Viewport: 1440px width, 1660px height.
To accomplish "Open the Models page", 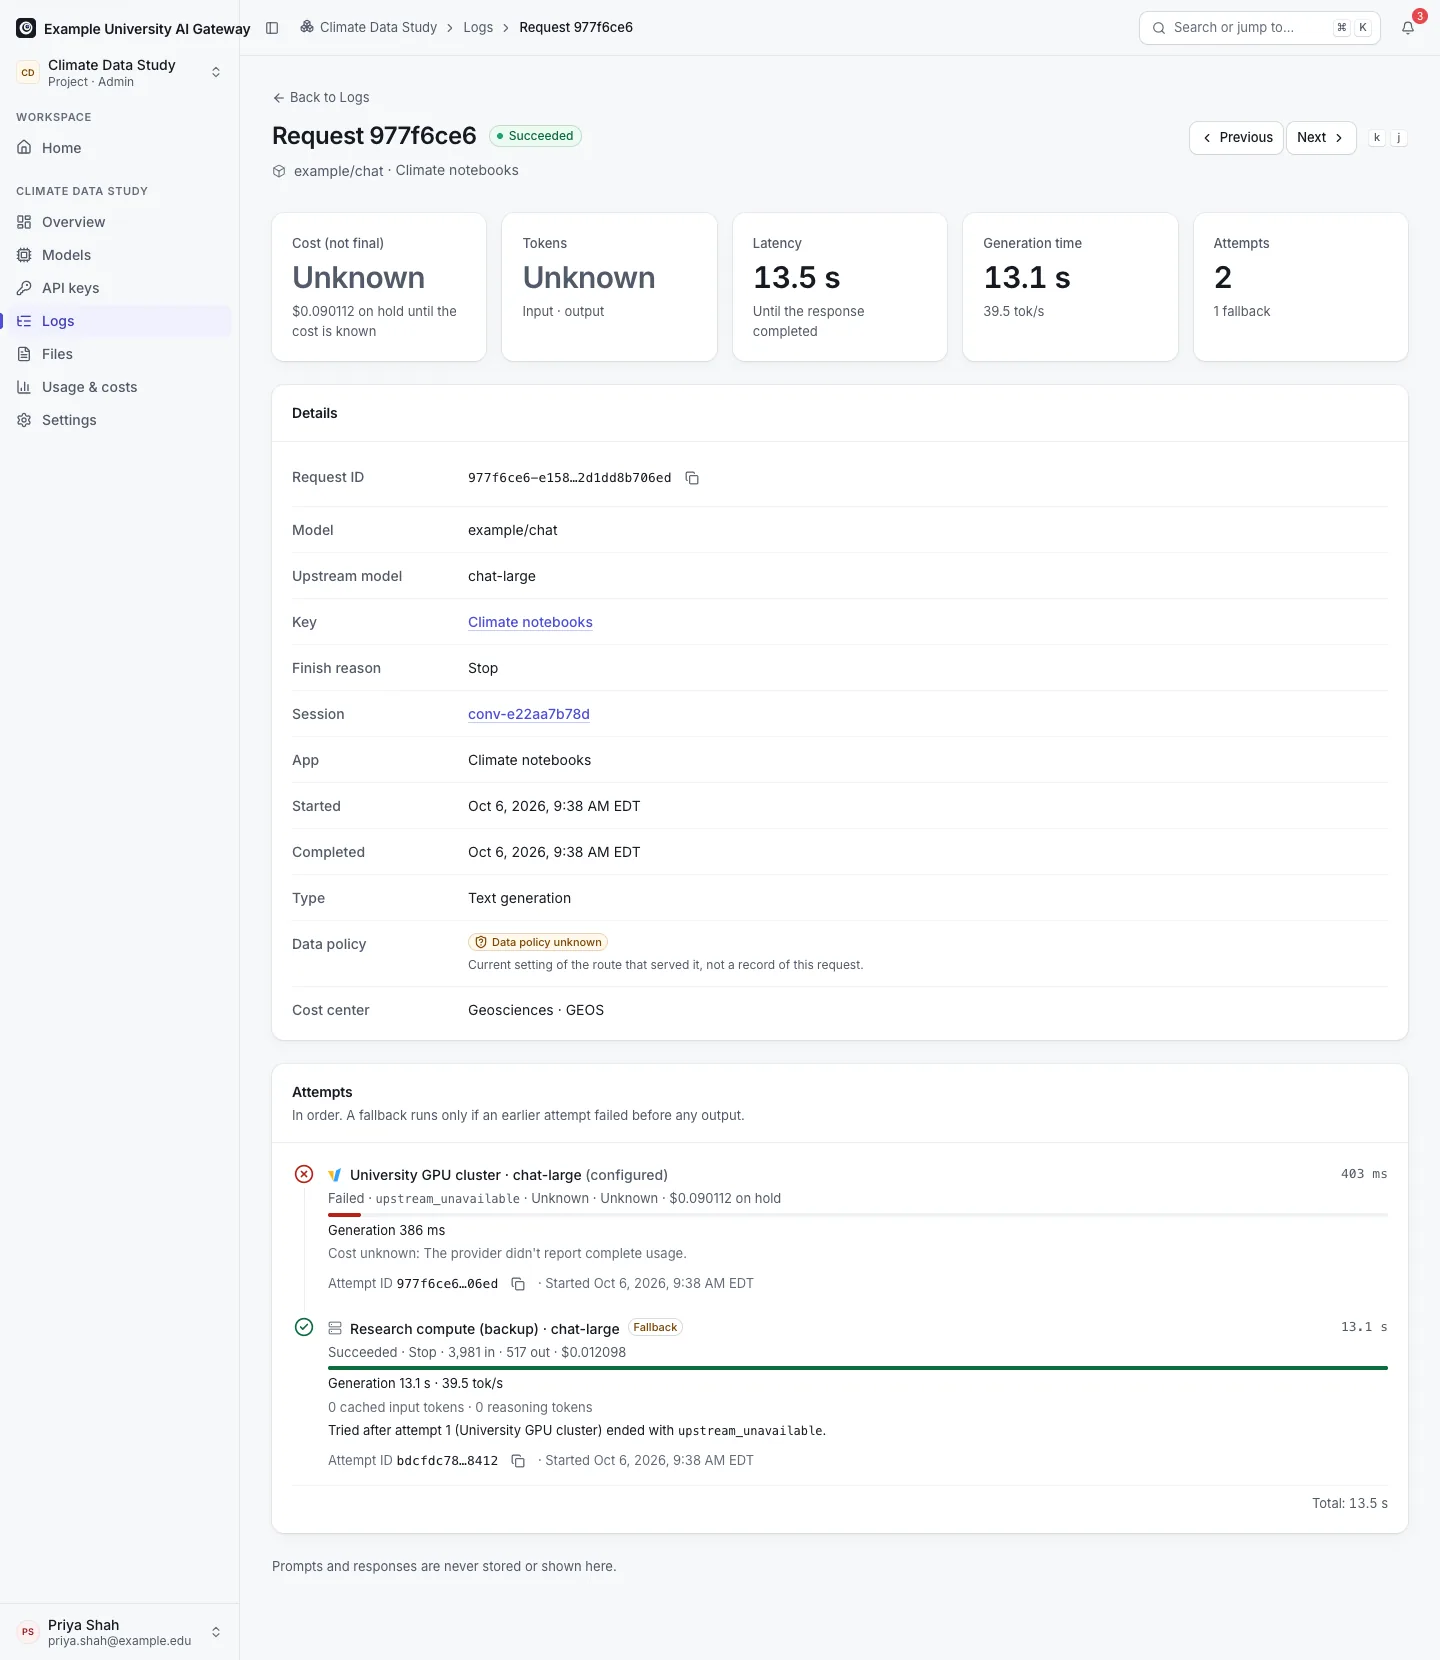I will pos(120,255).
